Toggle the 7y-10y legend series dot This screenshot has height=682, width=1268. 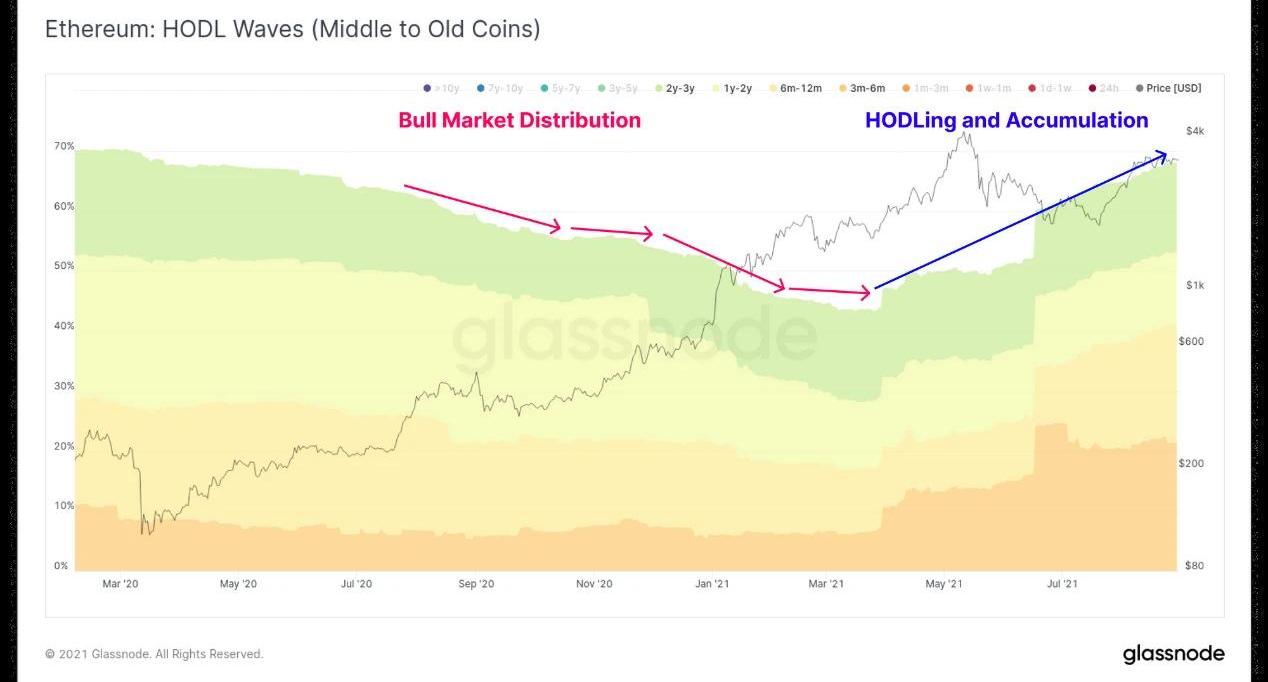481,88
